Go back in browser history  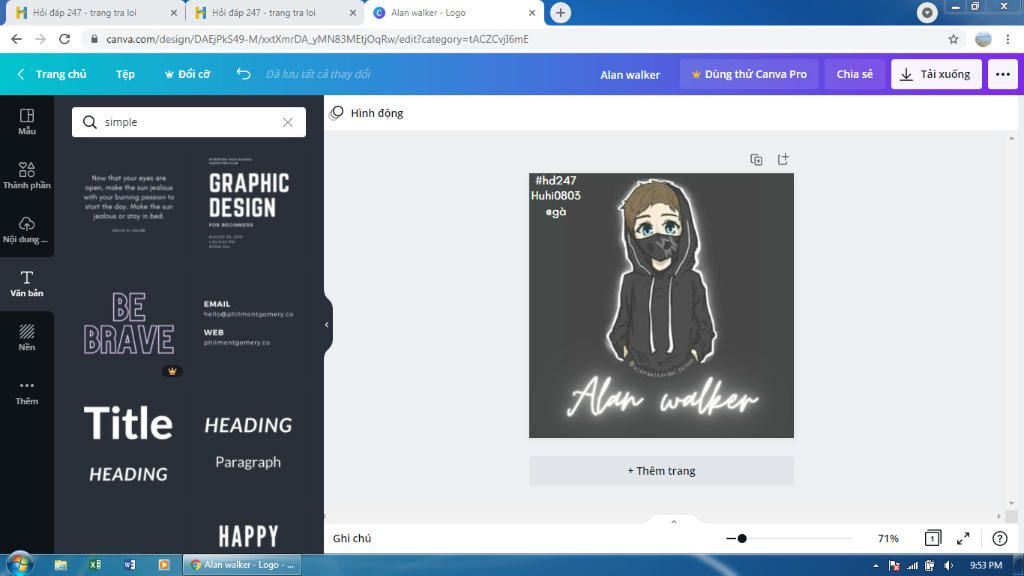pos(16,39)
